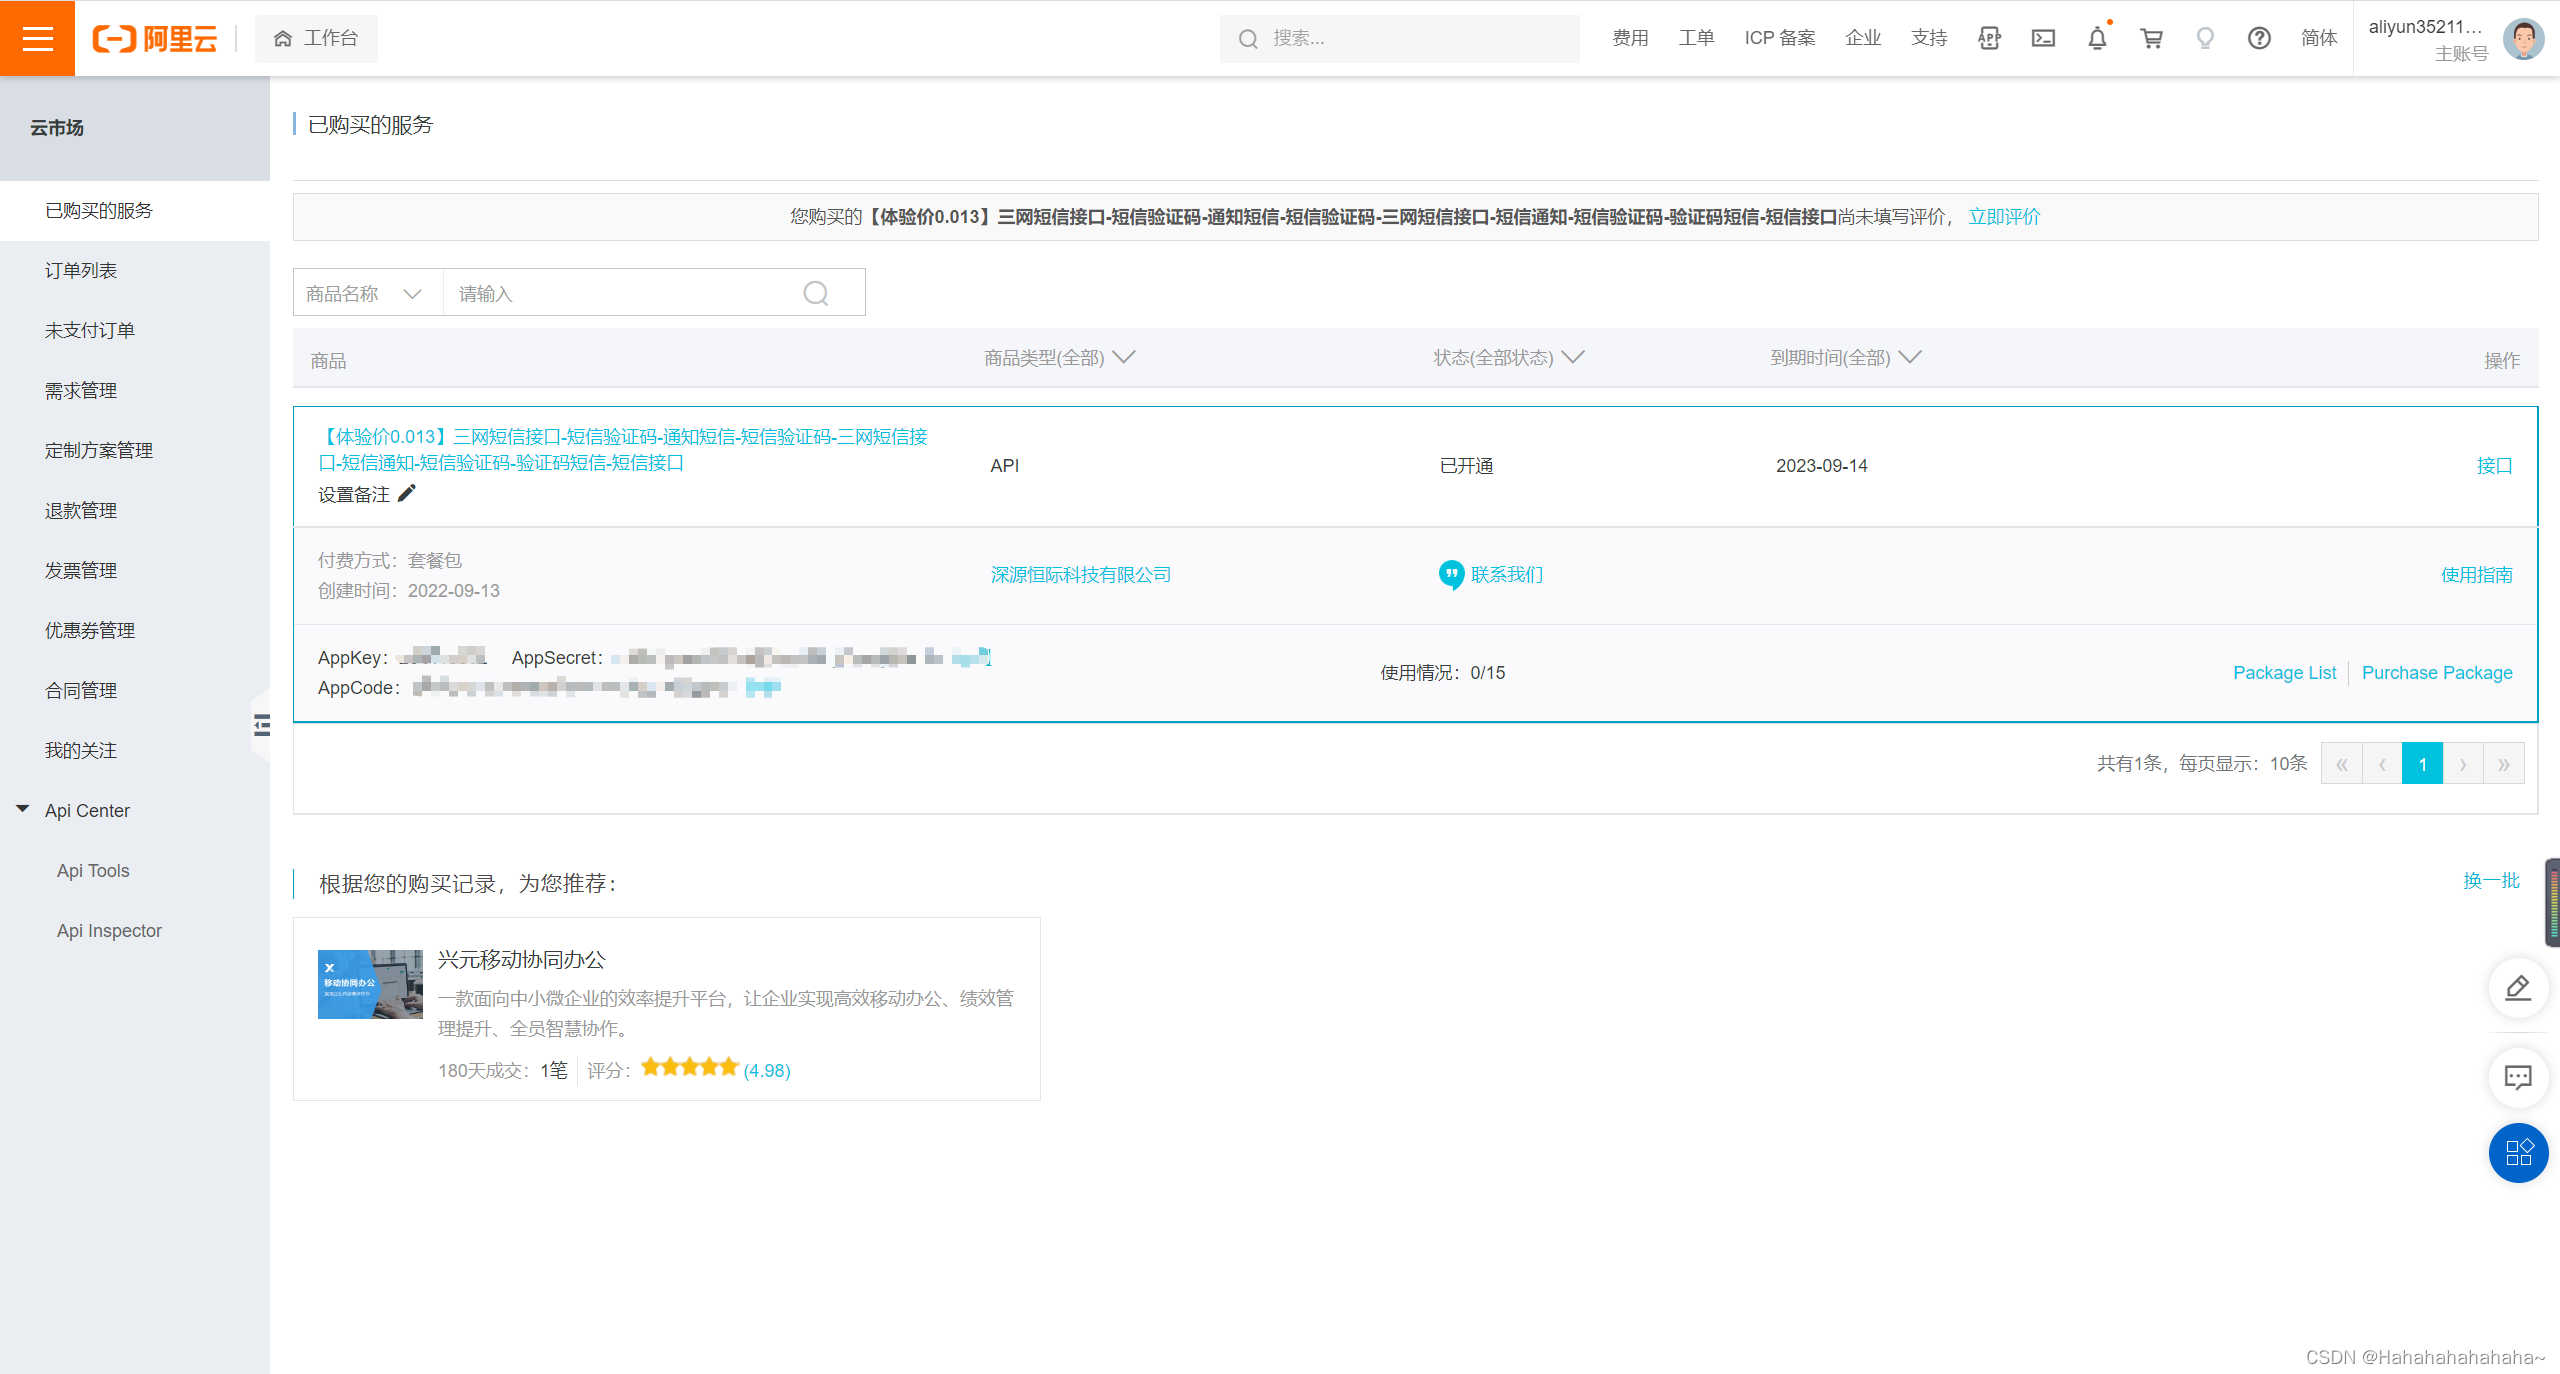Click the 兴元移动协同办公 product thumbnail

point(370,984)
